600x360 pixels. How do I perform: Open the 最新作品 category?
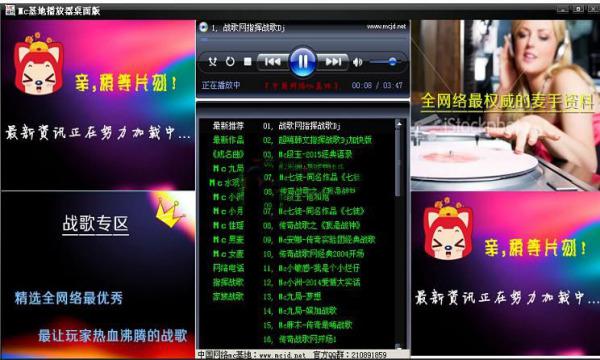pyautogui.click(x=228, y=140)
